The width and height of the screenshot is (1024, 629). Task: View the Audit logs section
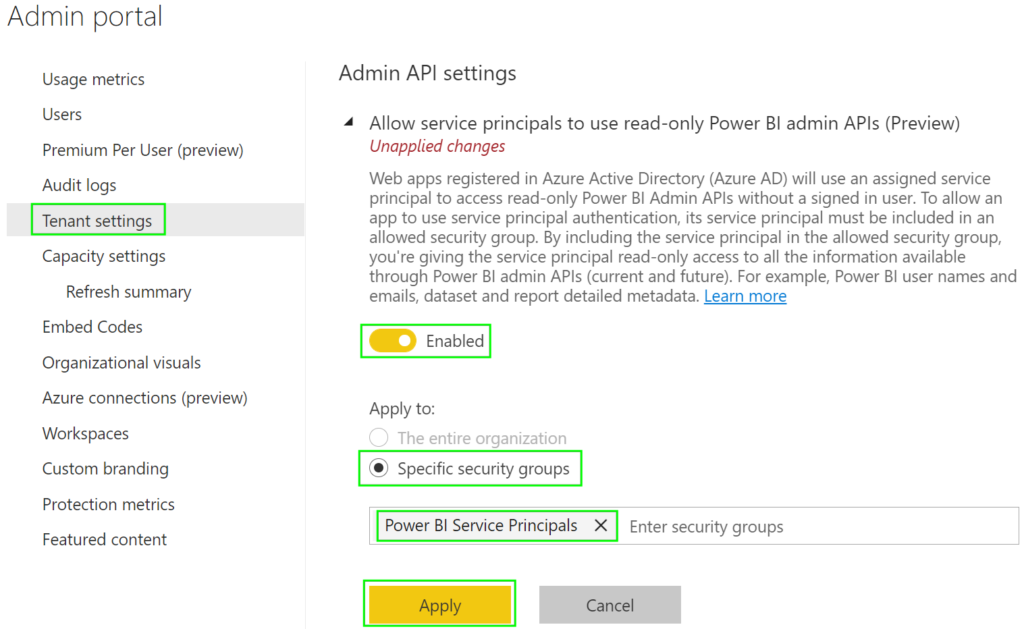[x=79, y=184]
